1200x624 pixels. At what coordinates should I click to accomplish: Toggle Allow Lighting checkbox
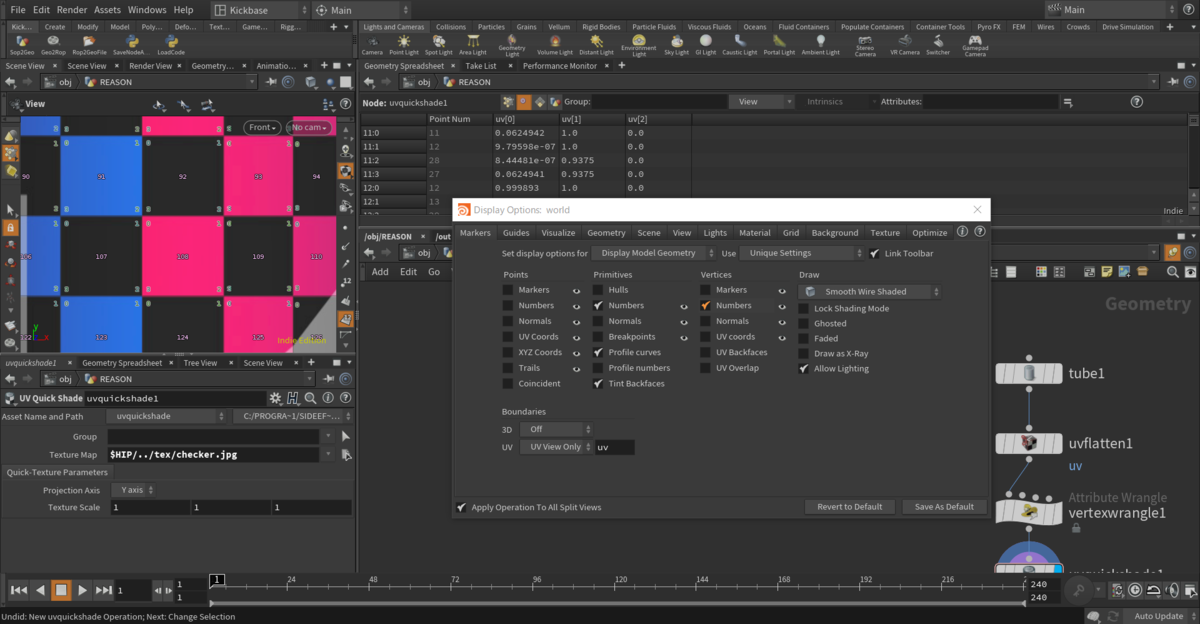804,368
